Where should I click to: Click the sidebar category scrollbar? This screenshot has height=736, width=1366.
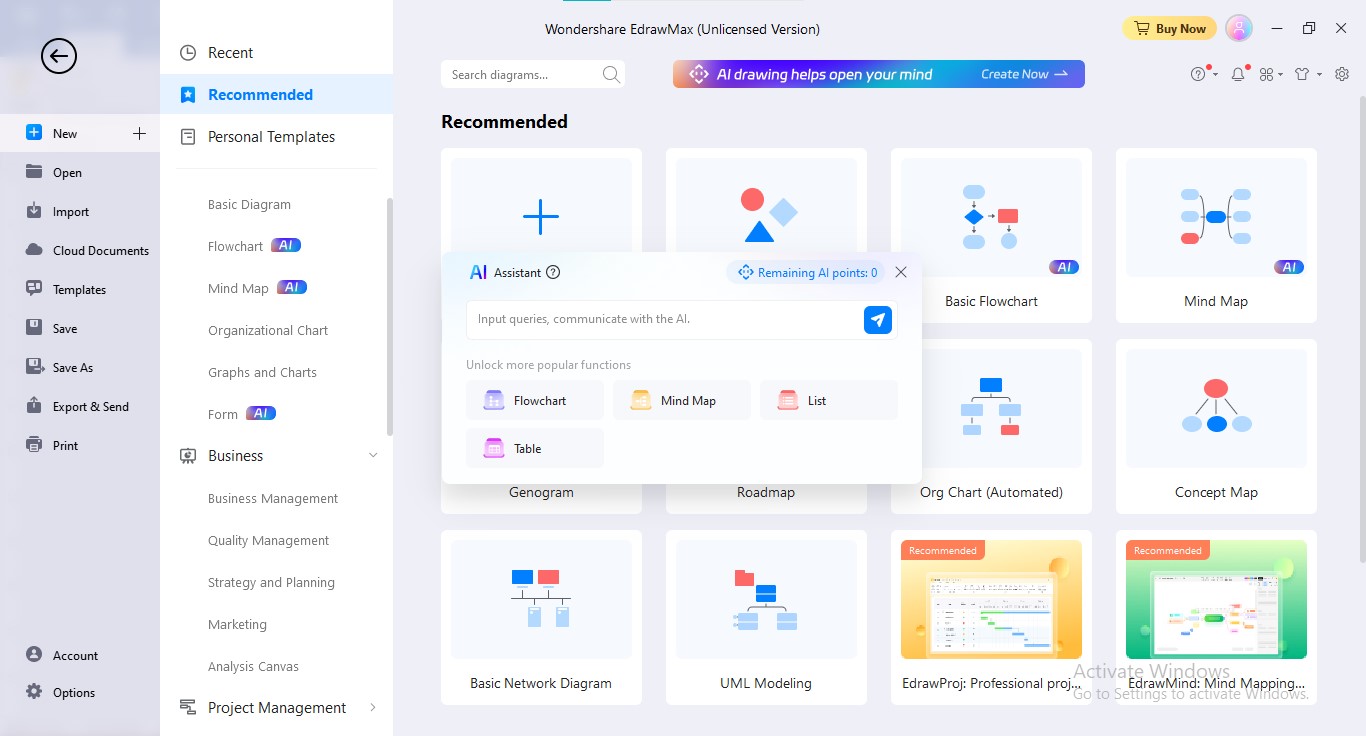[x=389, y=316]
